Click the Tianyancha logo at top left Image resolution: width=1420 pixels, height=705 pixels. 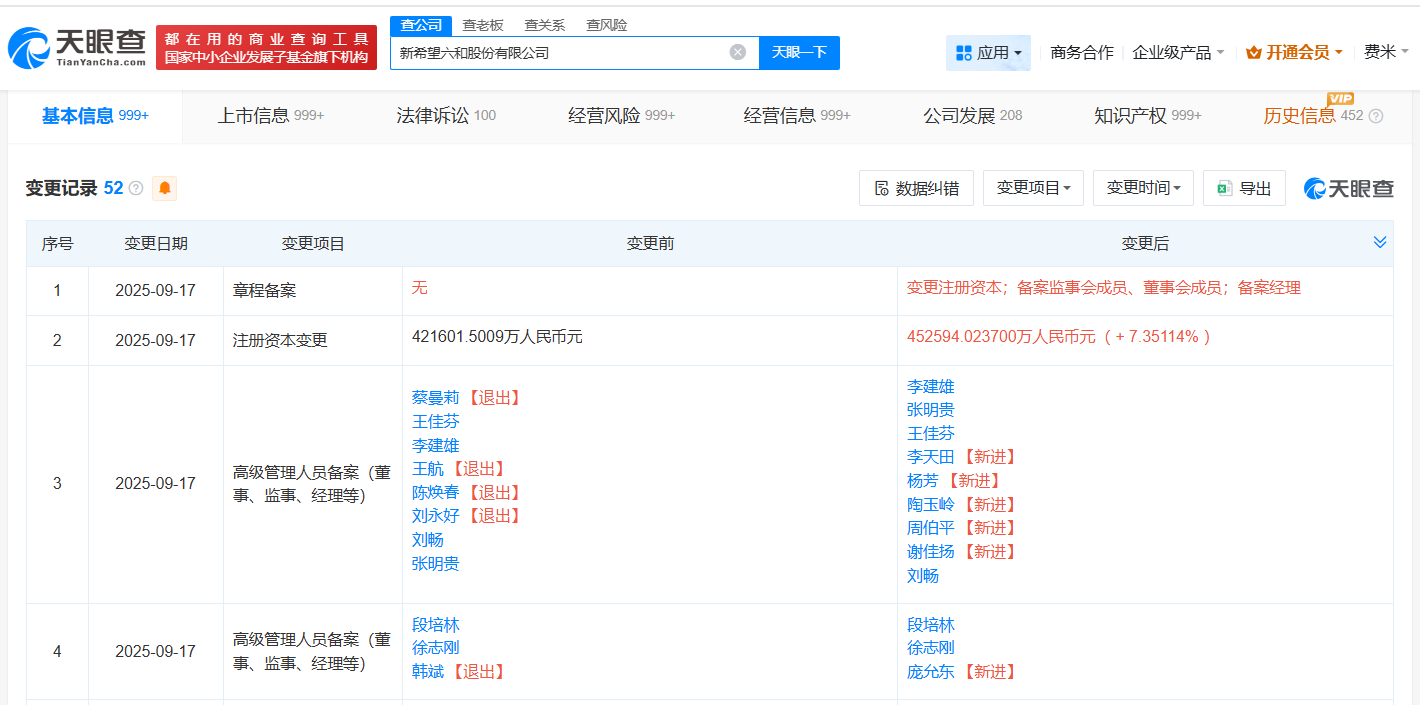77,47
